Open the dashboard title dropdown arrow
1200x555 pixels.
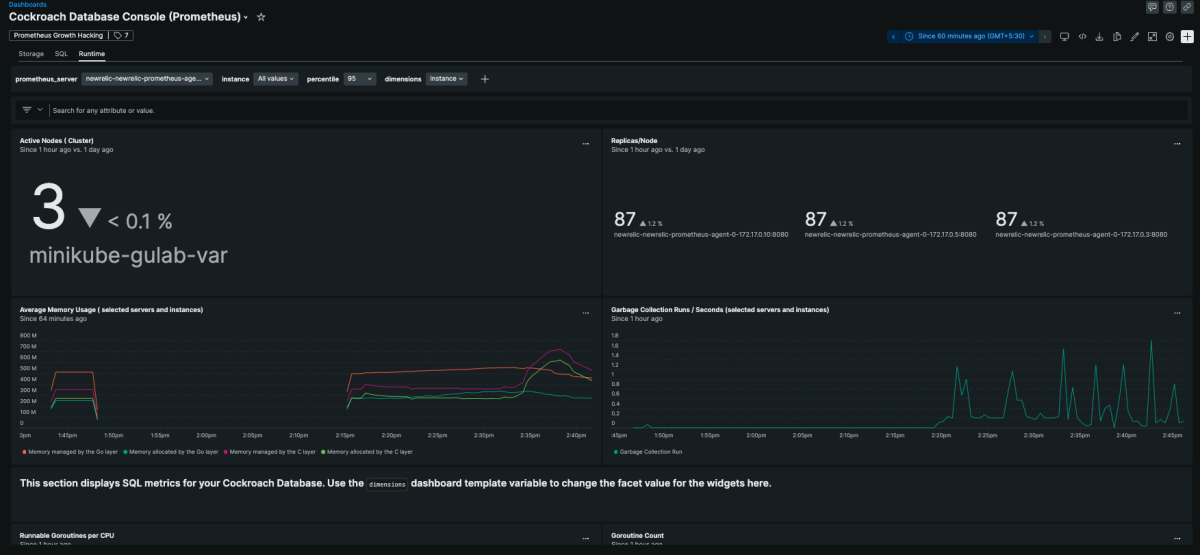[x=246, y=18]
